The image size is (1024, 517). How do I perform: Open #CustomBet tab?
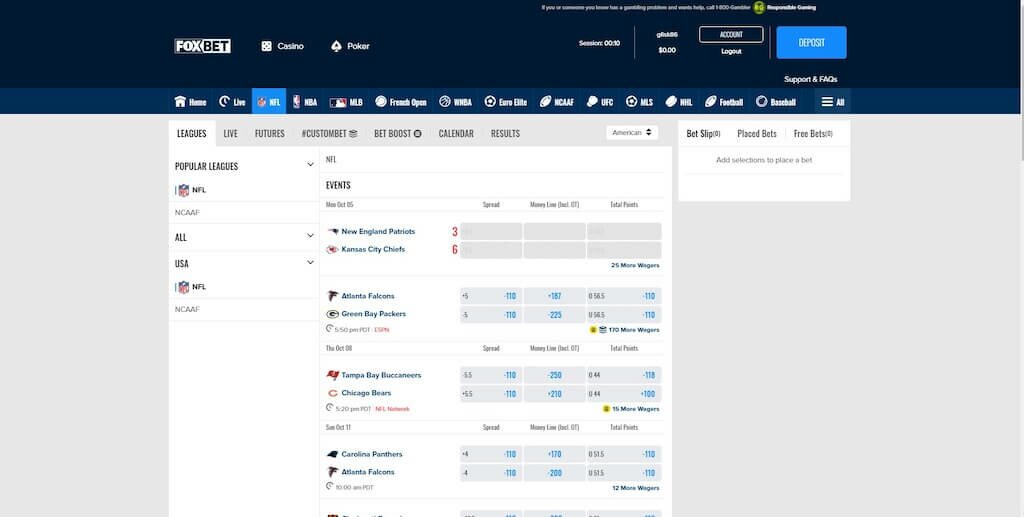[x=329, y=133]
